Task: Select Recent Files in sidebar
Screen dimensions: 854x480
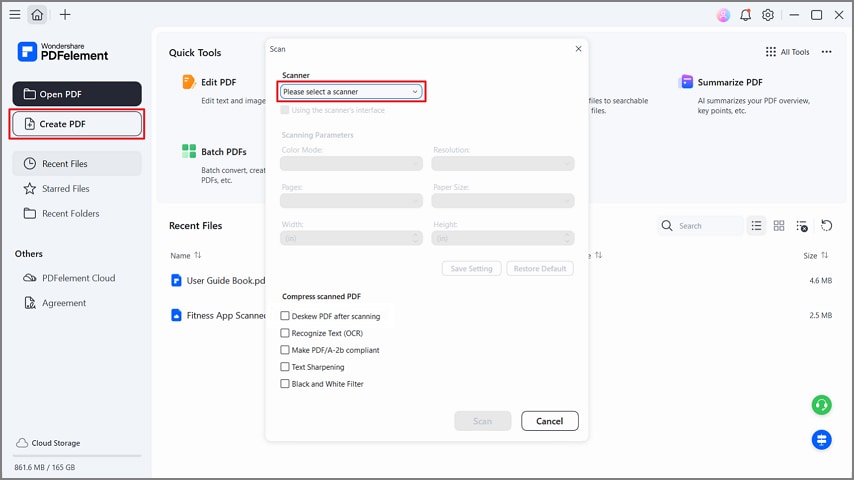Action: (x=77, y=163)
